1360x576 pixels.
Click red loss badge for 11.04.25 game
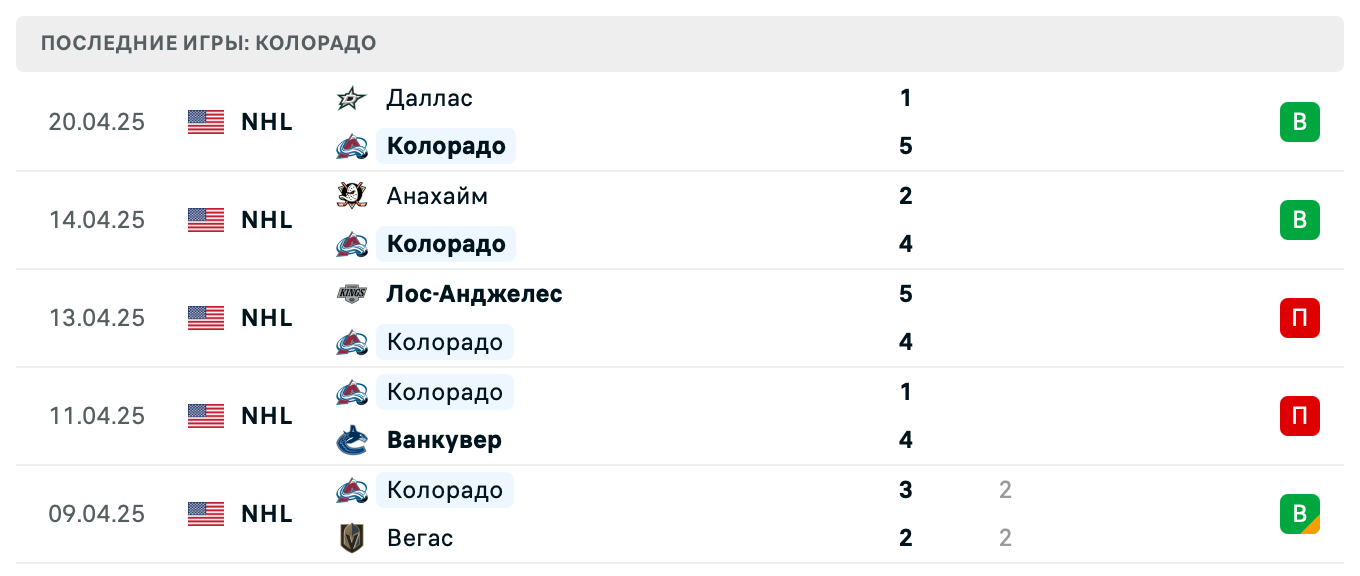pos(1300,416)
